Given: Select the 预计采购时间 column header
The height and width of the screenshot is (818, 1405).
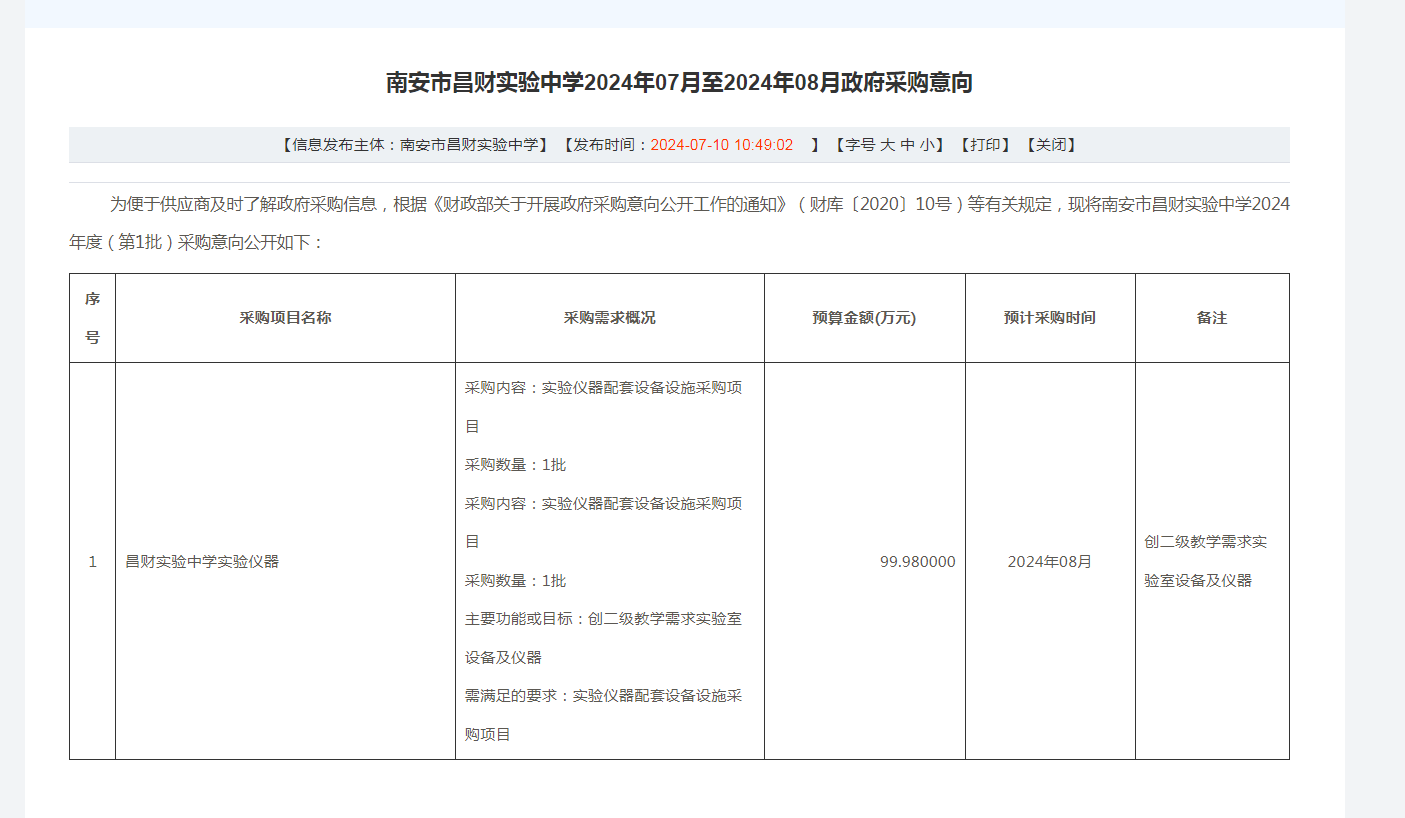Looking at the screenshot, I should (1049, 317).
